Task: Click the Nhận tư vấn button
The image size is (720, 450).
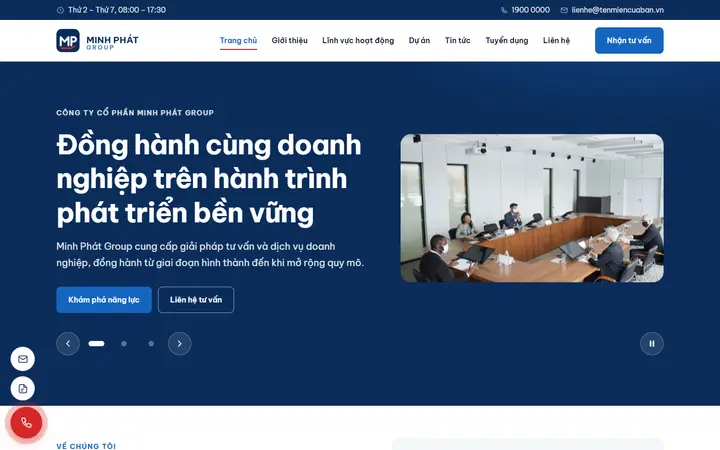Action: coord(629,40)
